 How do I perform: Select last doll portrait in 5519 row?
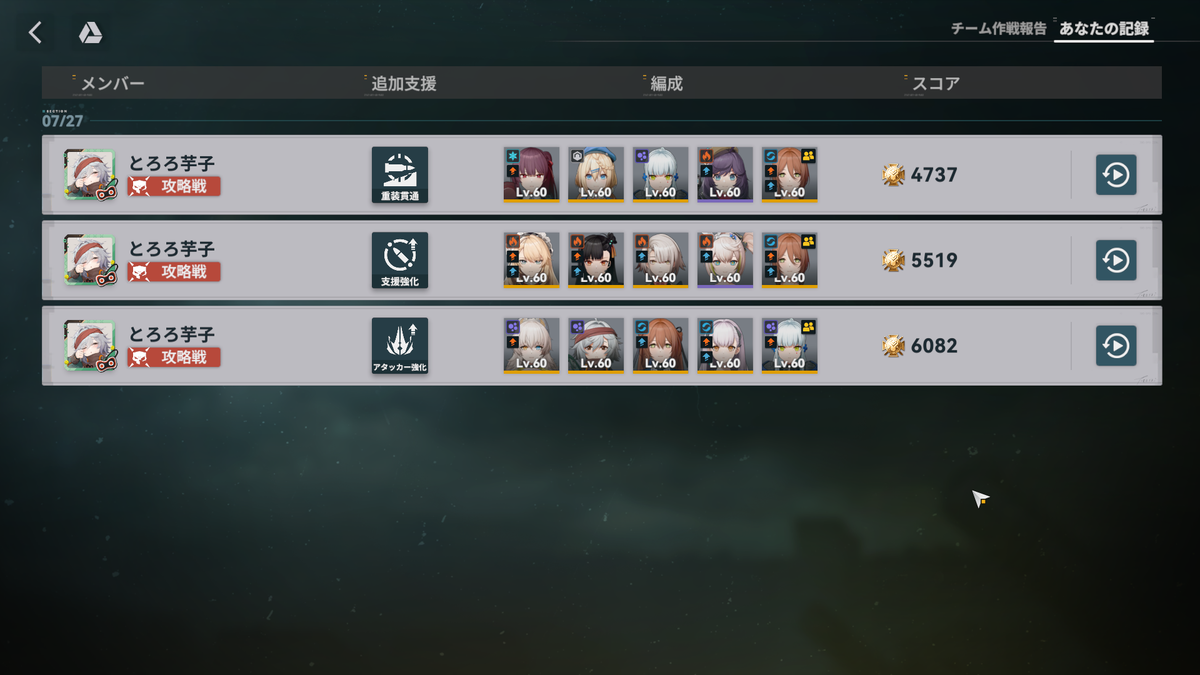coord(789,261)
